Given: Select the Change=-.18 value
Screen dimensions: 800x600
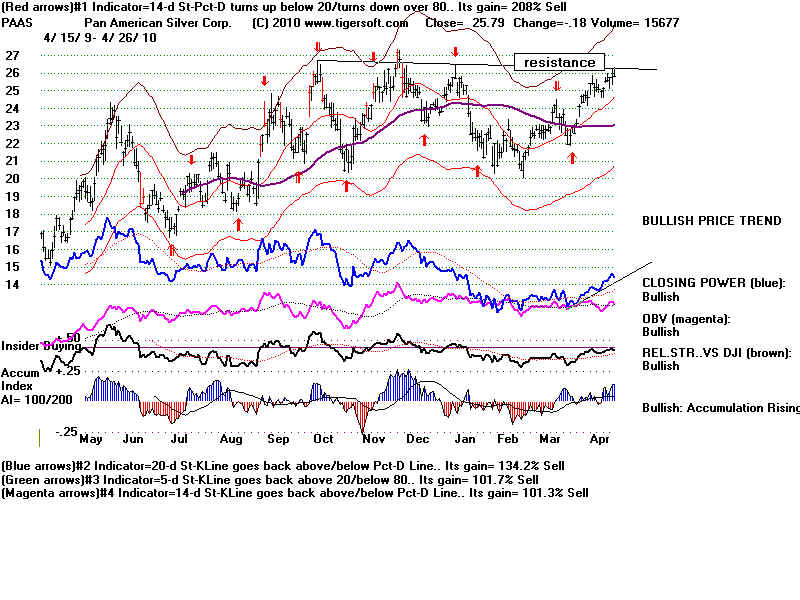Looking at the screenshot, I should click(x=550, y=23).
